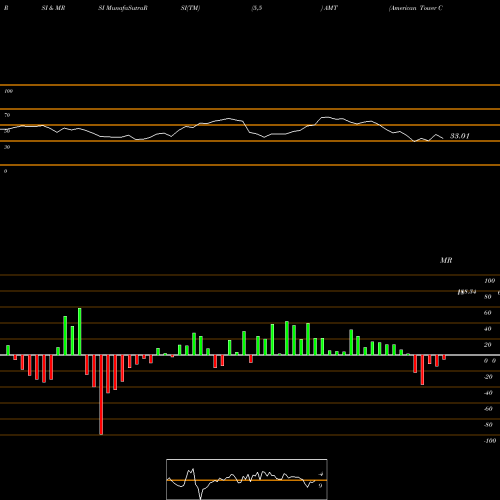This screenshot has width=500, height=500.
Task: Click the tallest green MR histogram bar
Action: point(80,331)
